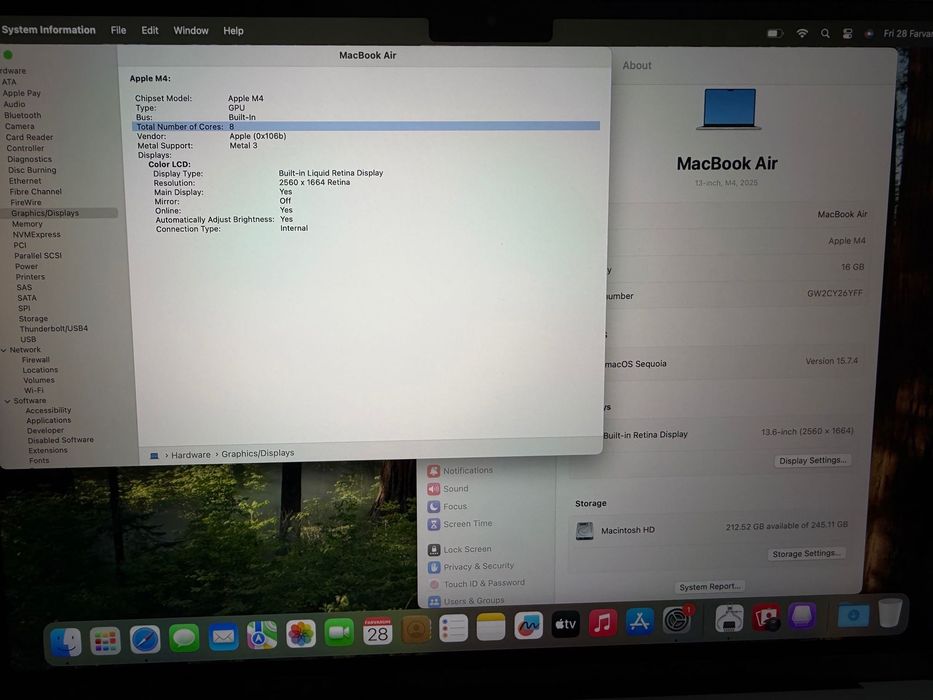Open Music app in the Dock
Image resolution: width=933 pixels, height=700 pixels.
pyautogui.click(x=602, y=623)
